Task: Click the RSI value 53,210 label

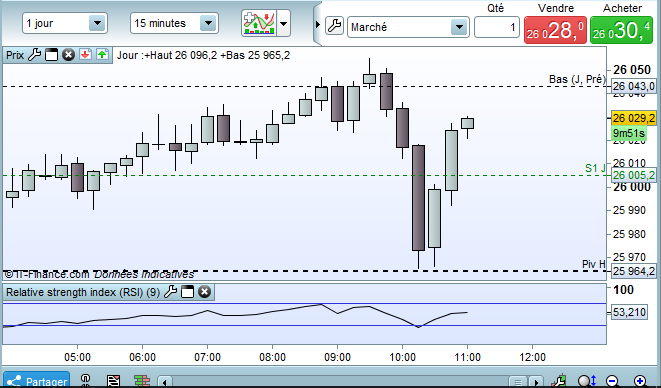Action: 629,312
